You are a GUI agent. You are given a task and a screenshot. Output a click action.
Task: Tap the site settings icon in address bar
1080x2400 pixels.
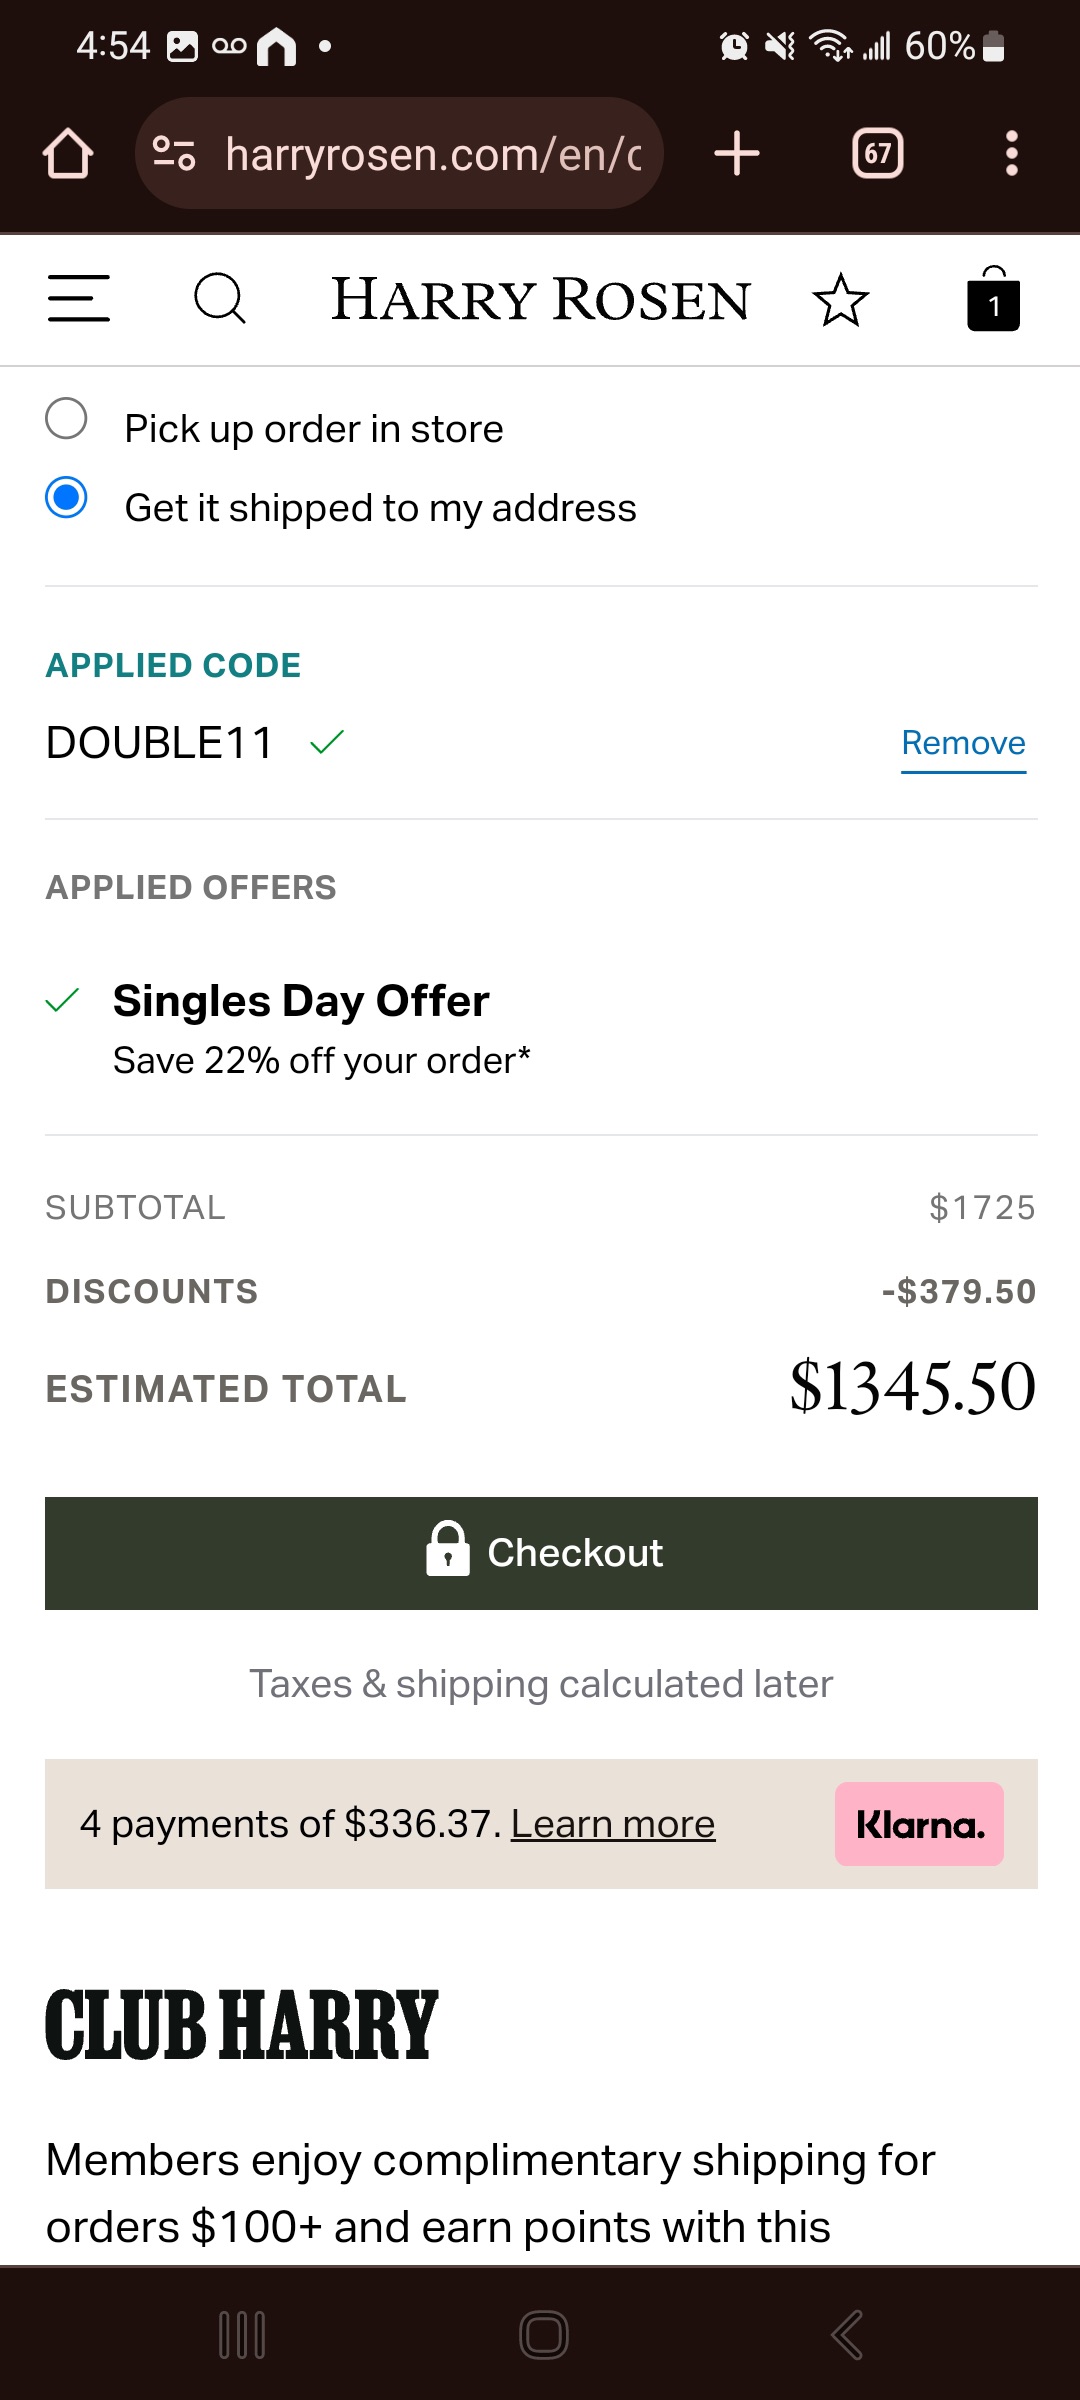pos(174,154)
